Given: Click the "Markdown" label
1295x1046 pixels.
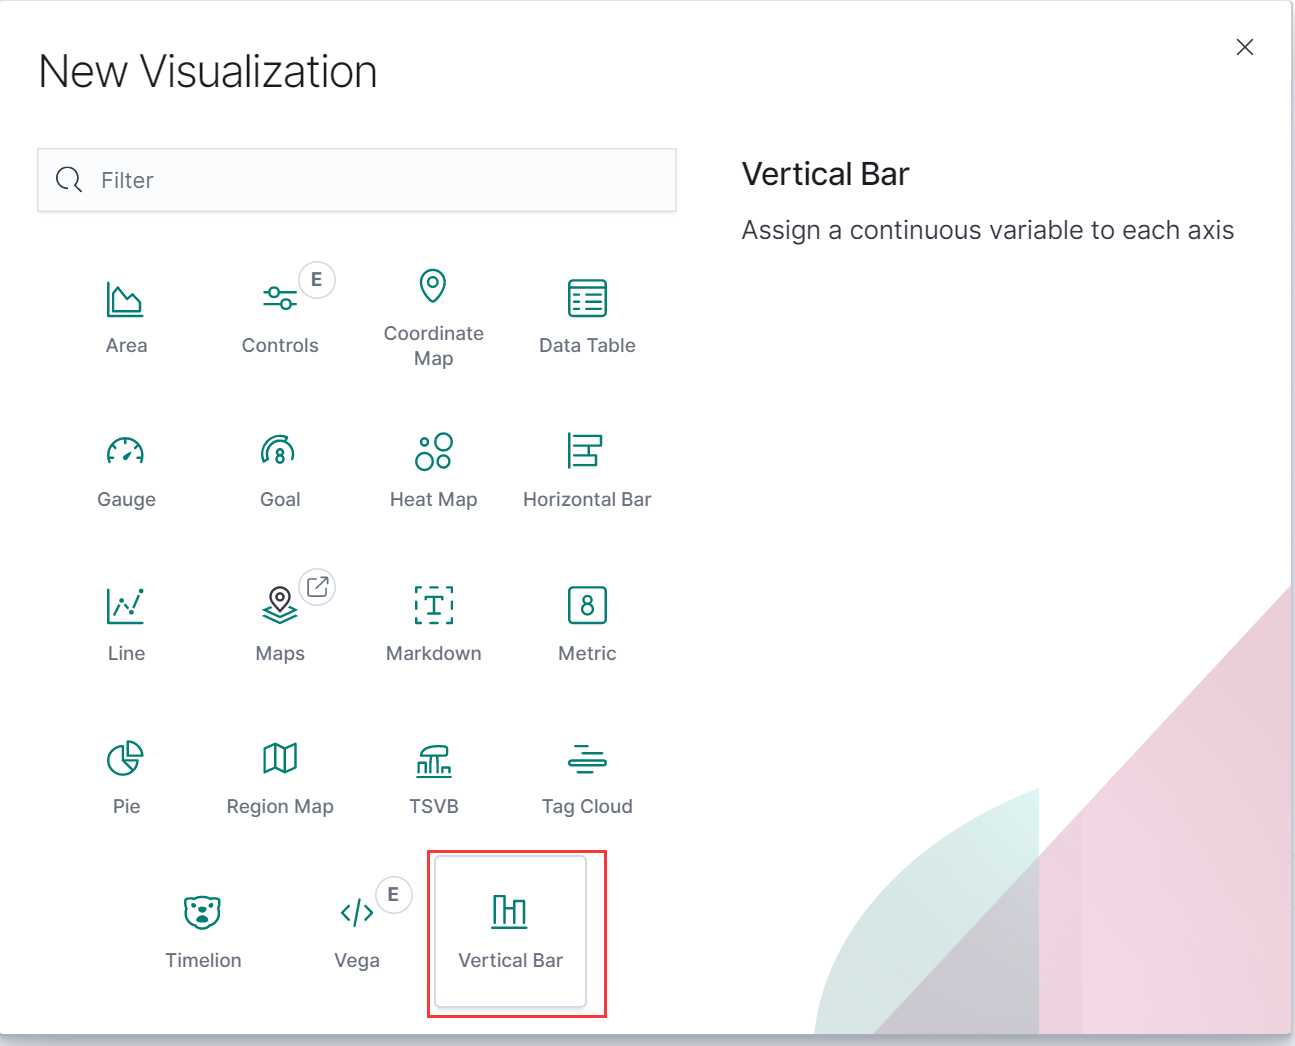Looking at the screenshot, I should coord(434,653).
